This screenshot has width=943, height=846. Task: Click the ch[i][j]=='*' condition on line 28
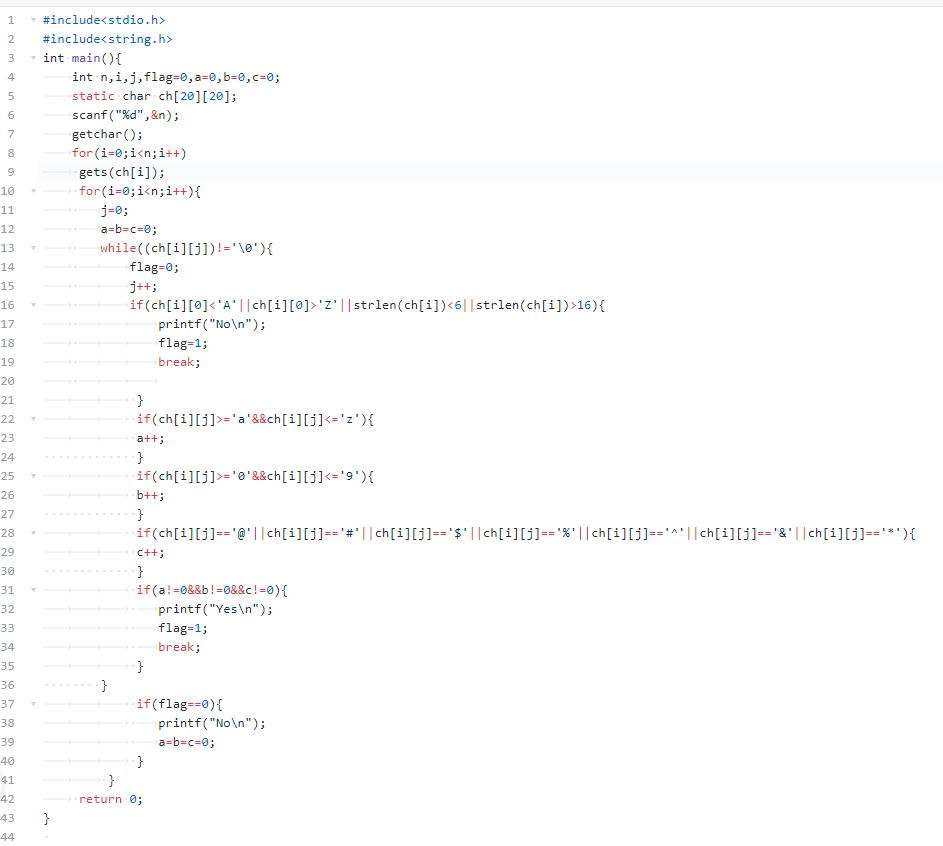(855, 533)
